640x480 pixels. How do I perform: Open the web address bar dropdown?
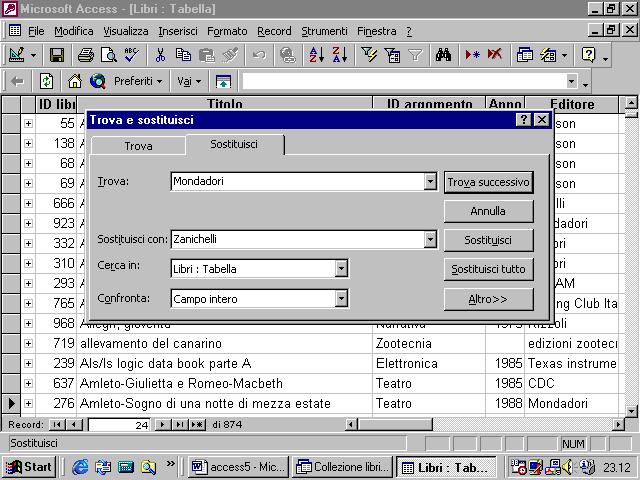[x=571, y=82]
